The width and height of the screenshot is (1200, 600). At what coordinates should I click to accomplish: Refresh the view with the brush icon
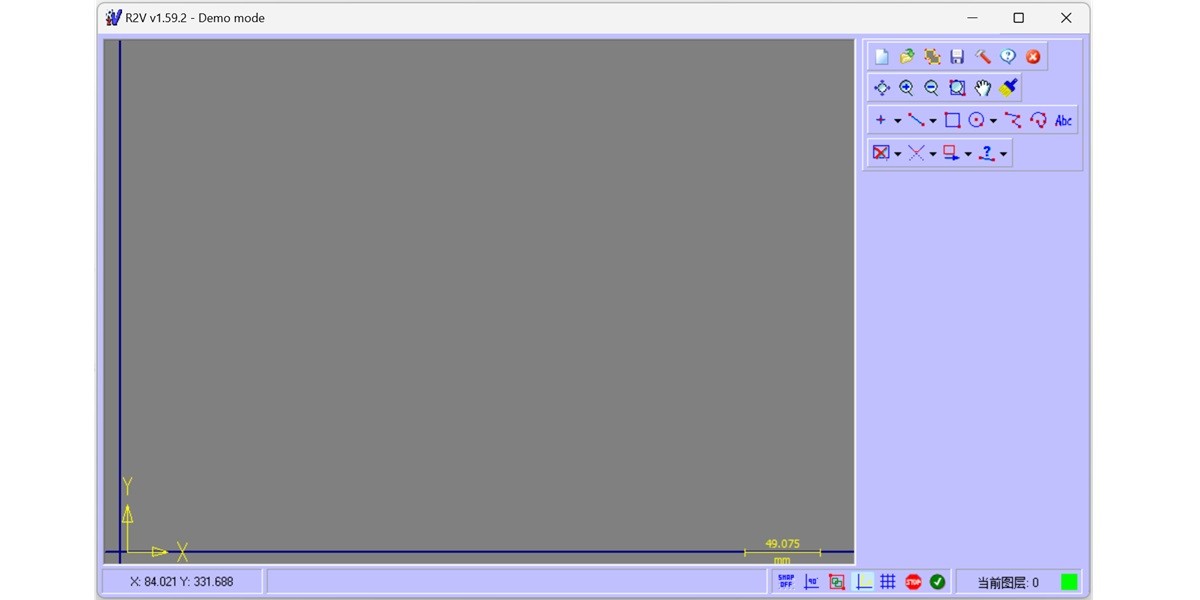pyautogui.click(x=1008, y=87)
